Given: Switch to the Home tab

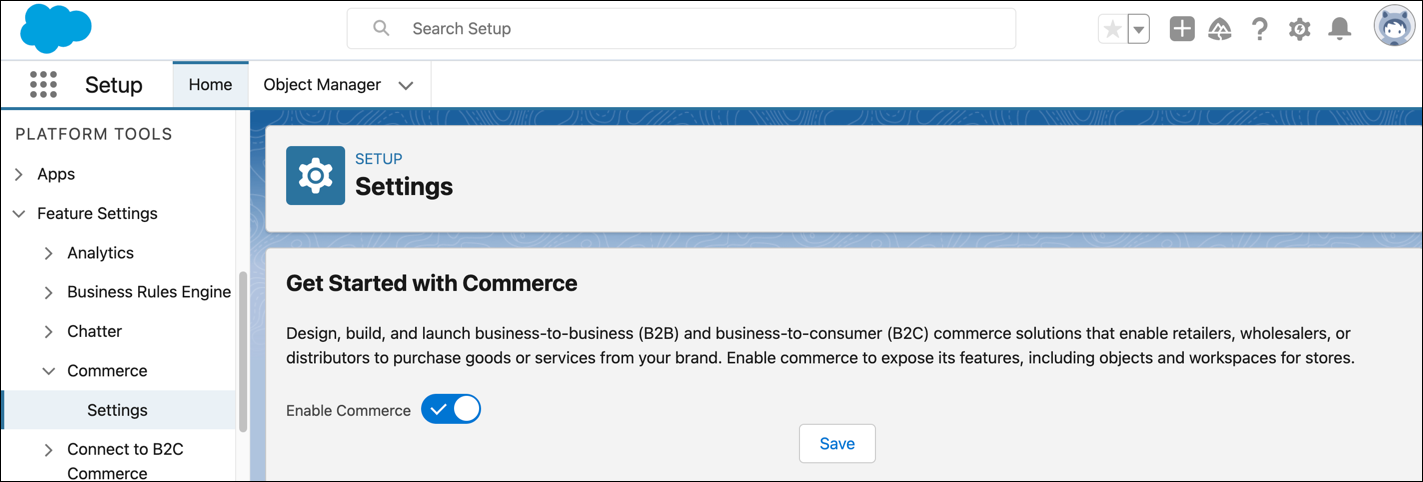Looking at the screenshot, I should click(210, 85).
